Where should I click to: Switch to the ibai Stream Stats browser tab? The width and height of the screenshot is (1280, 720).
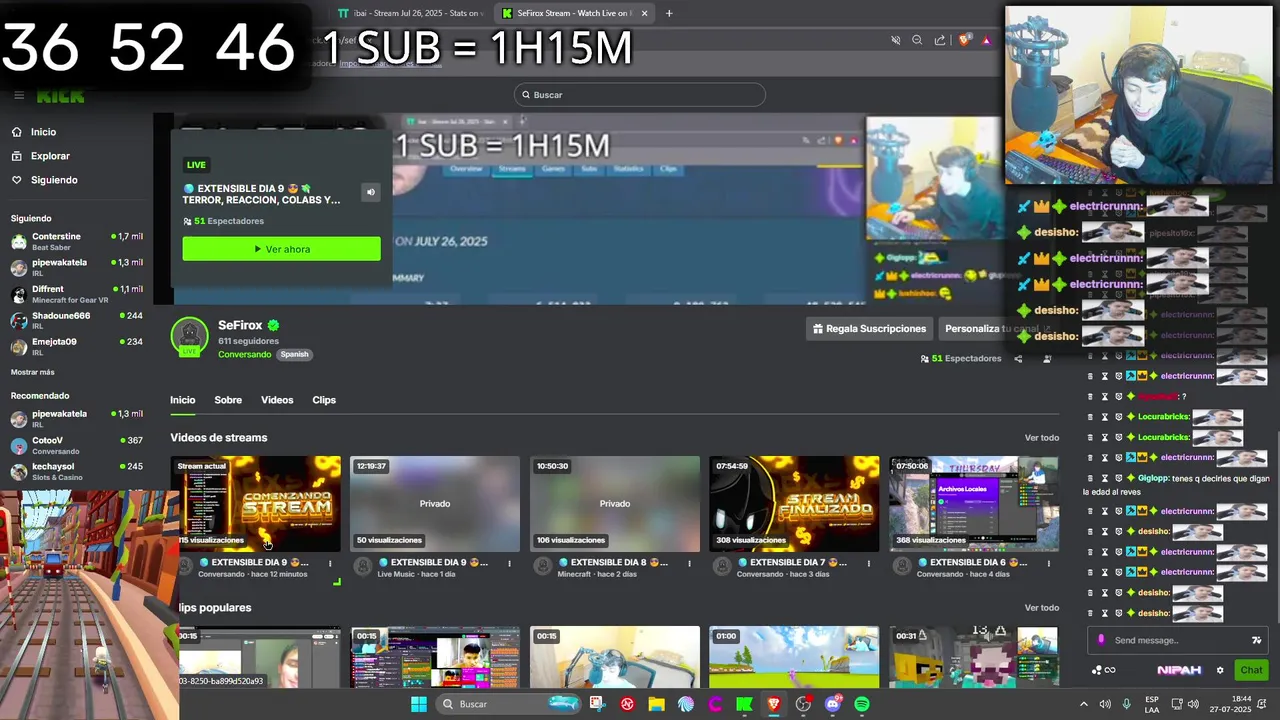tap(410, 13)
